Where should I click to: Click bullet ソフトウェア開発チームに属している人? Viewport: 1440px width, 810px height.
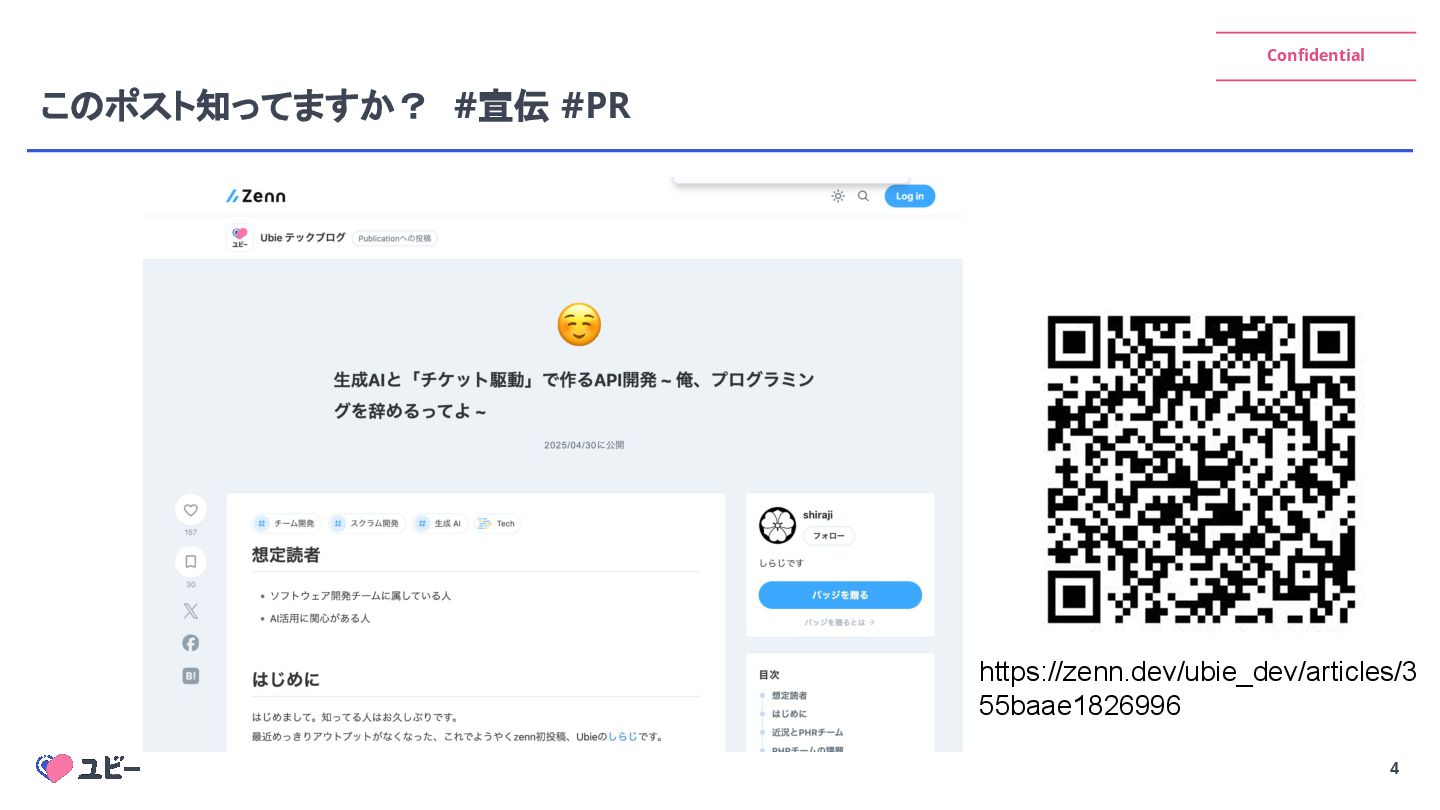(360, 596)
